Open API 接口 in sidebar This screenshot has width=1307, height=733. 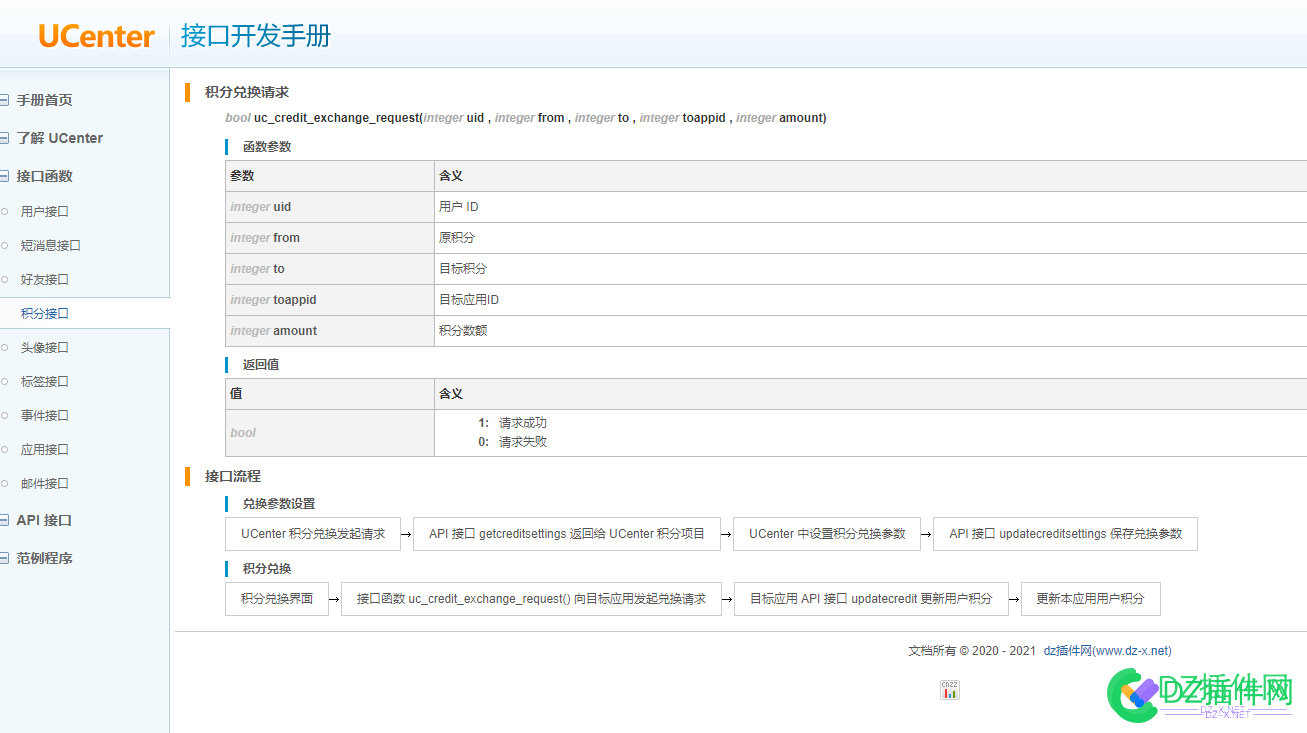pos(44,520)
